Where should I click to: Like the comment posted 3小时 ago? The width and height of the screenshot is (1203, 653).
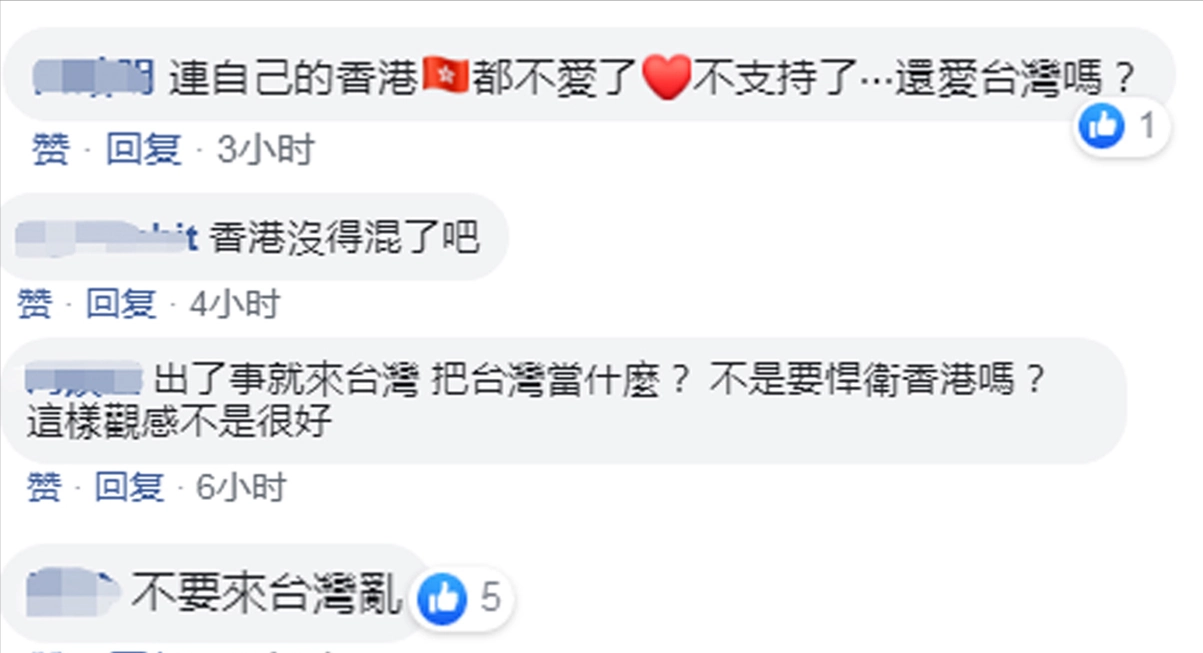49,150
